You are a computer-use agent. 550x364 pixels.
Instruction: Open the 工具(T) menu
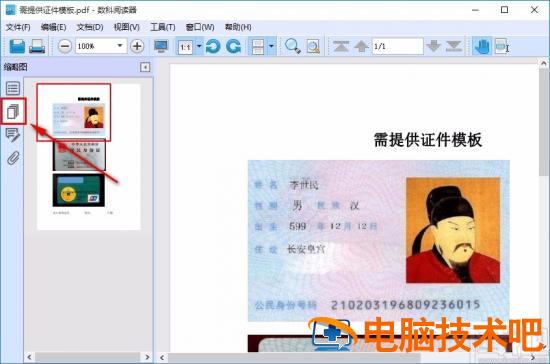(x=163, y=27)
